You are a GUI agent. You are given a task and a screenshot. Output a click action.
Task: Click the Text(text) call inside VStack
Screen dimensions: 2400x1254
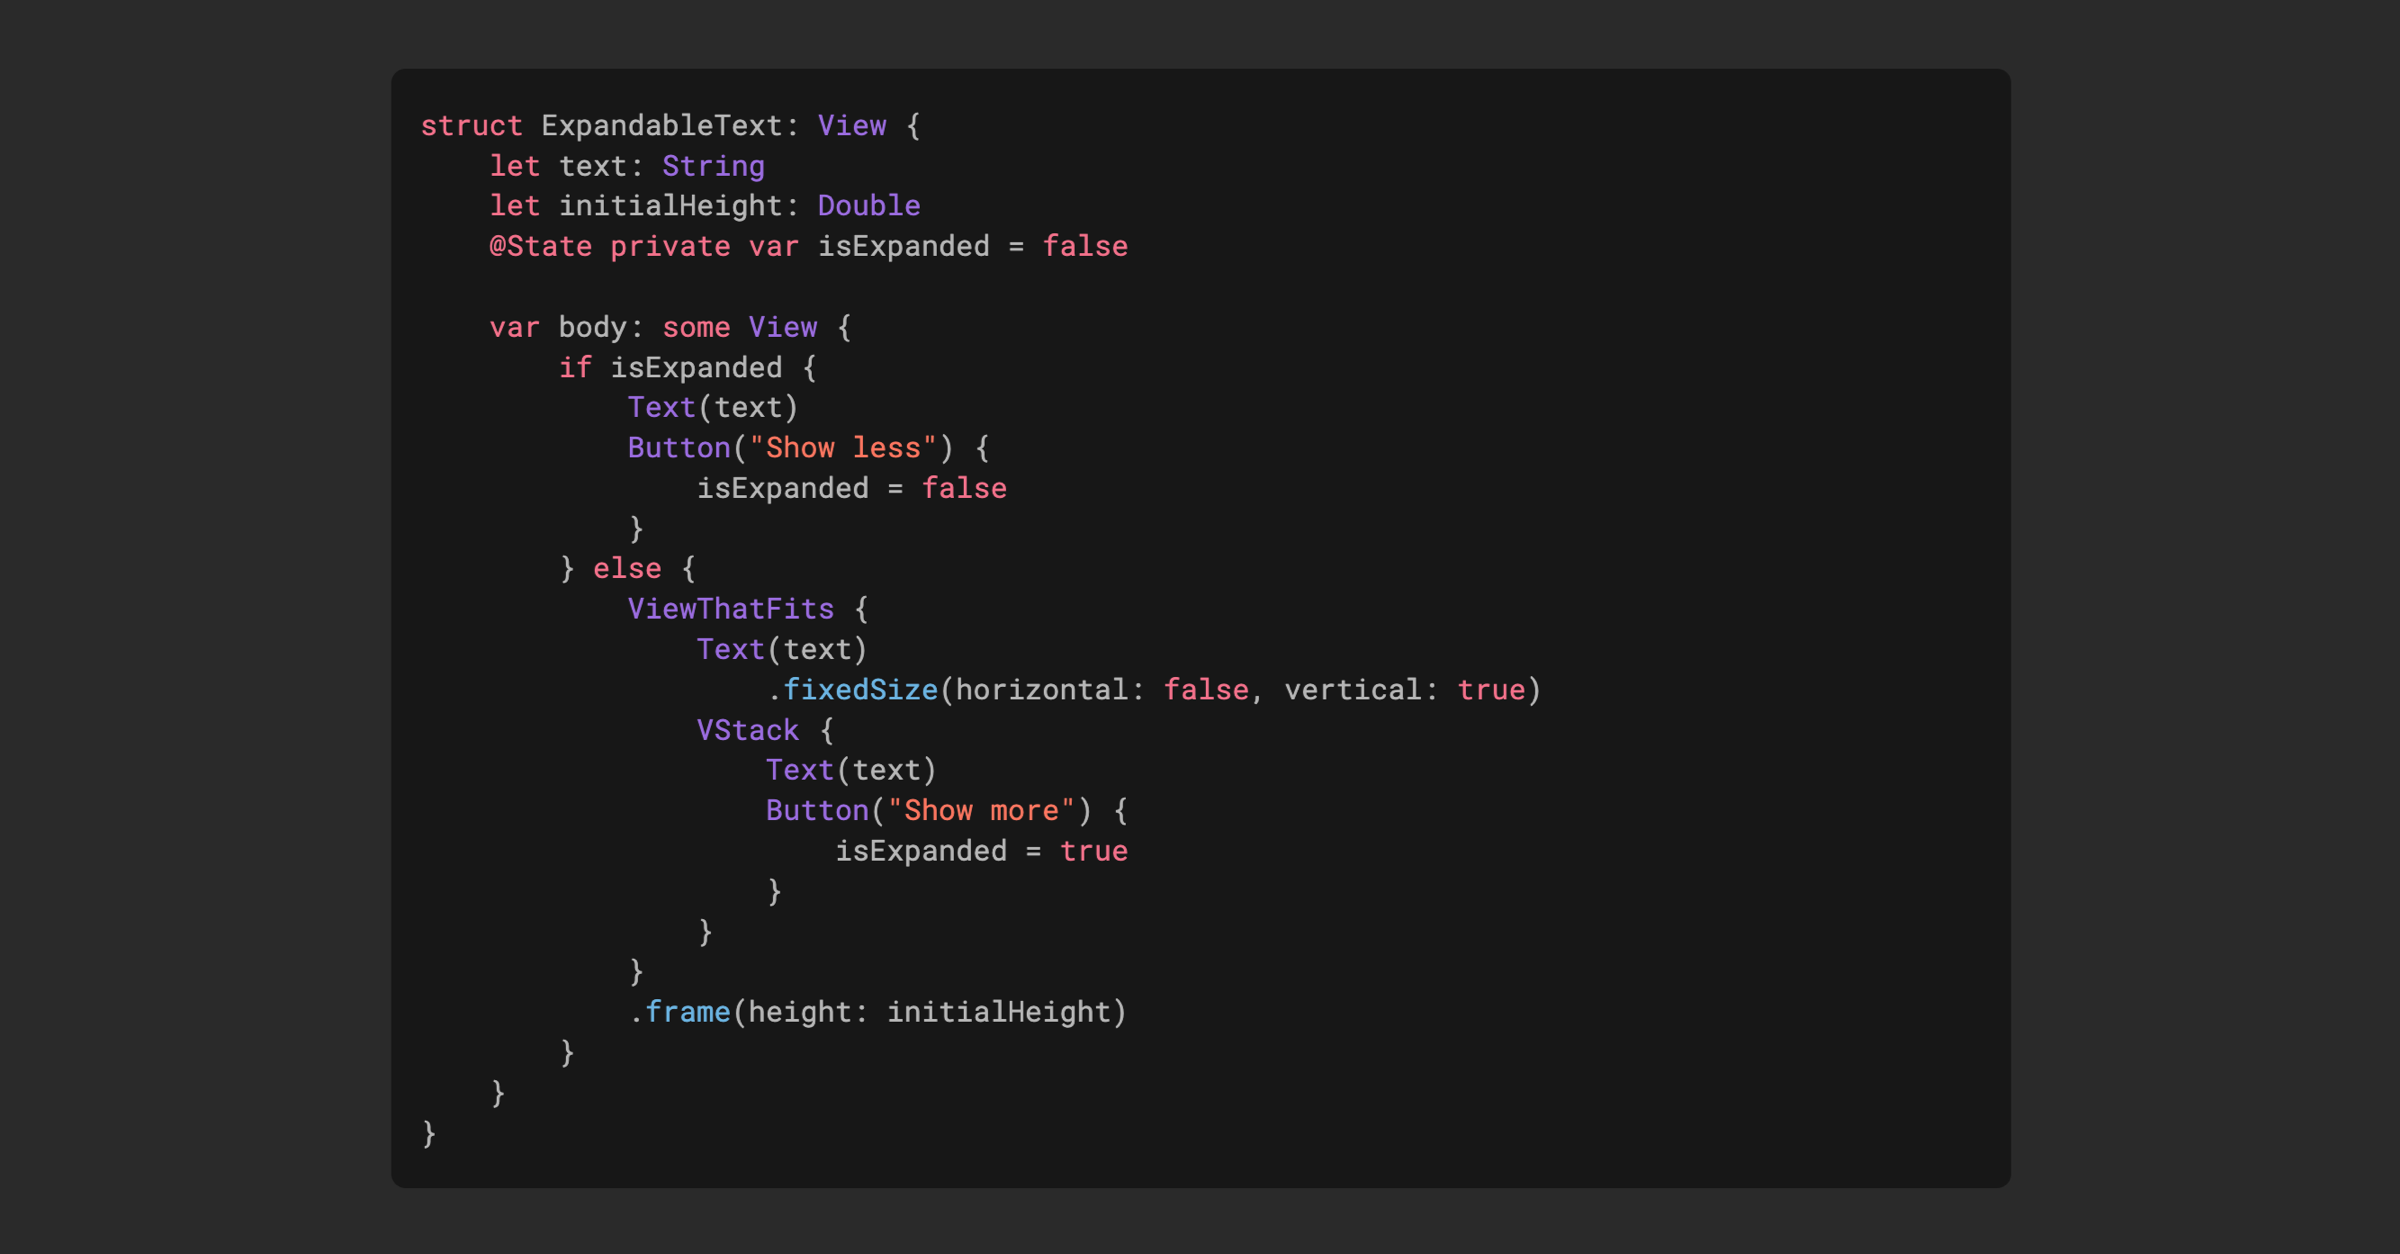pos(850,770)
